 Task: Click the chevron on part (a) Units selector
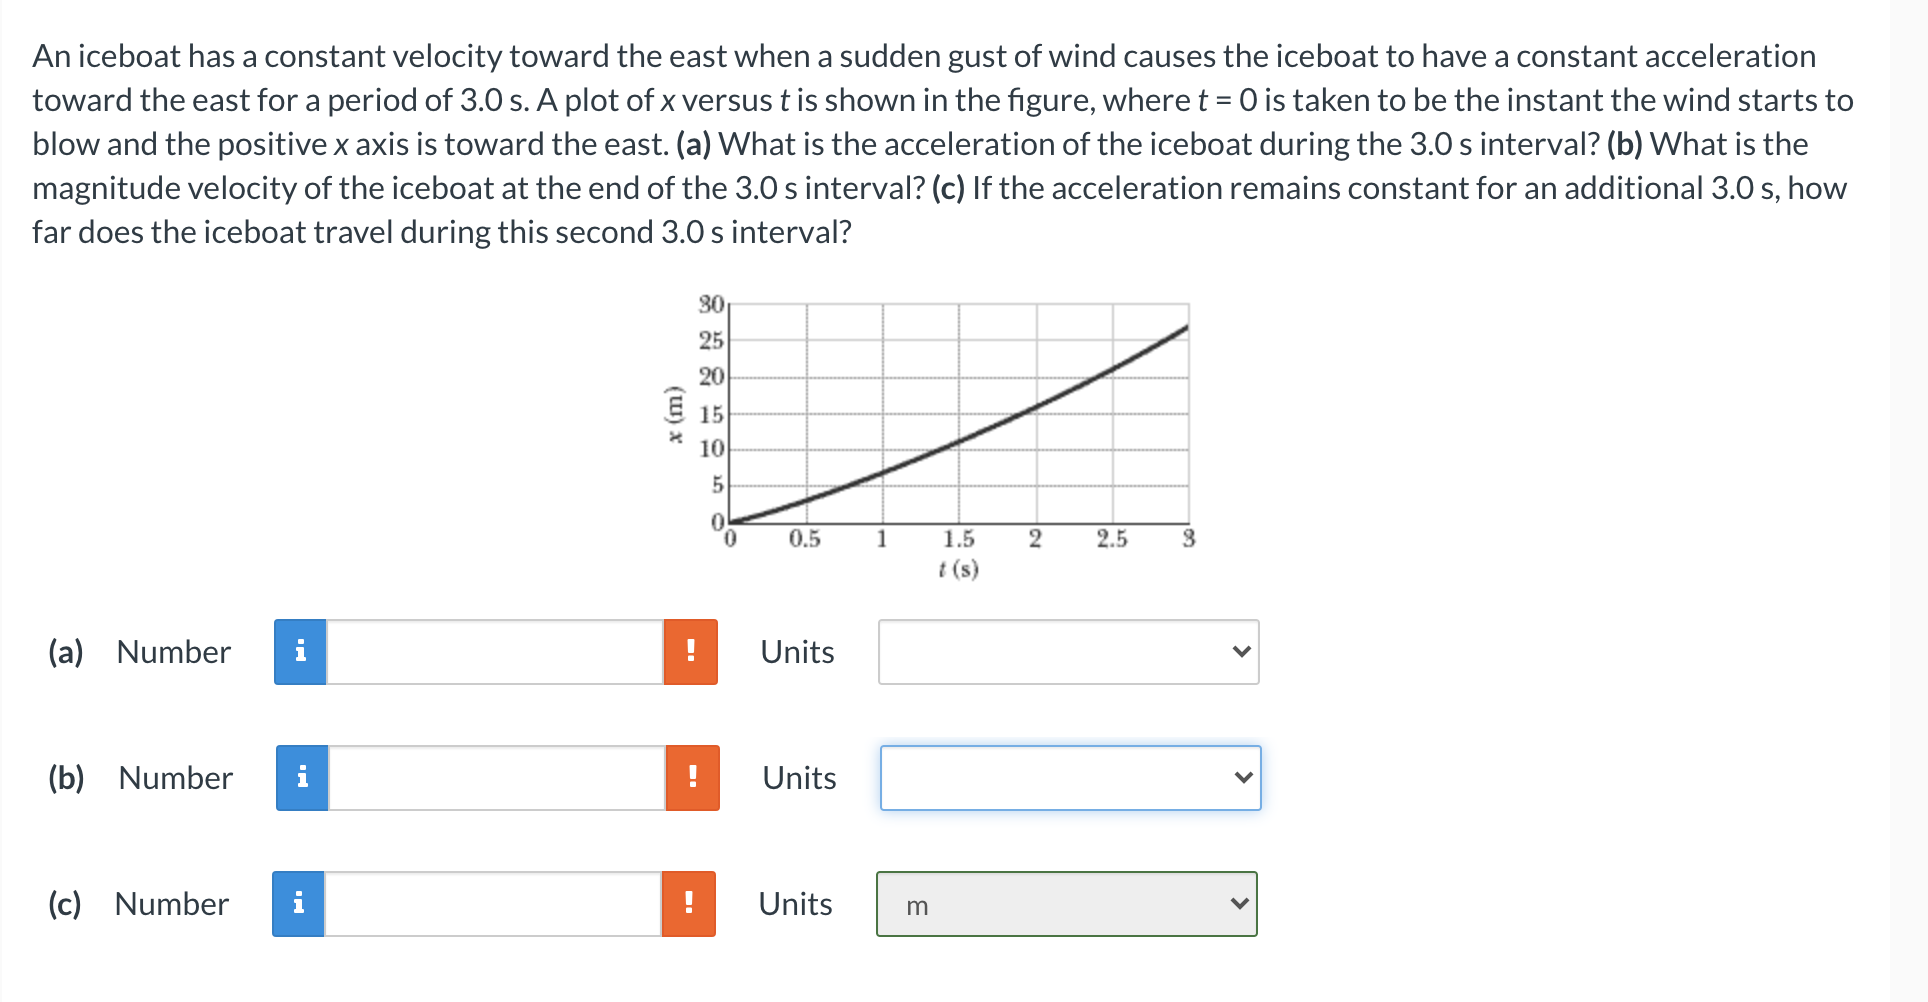[x=1241, y=652]
